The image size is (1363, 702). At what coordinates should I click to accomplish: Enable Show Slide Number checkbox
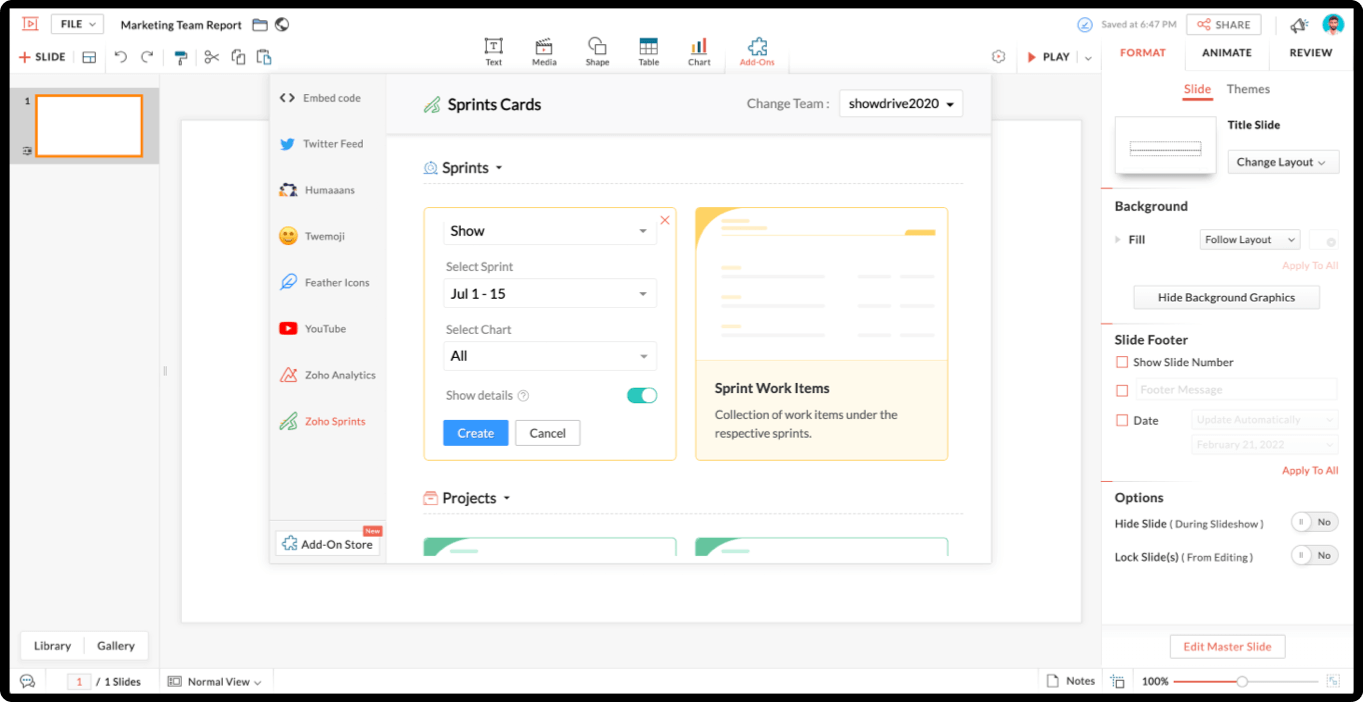[1122, 362]
